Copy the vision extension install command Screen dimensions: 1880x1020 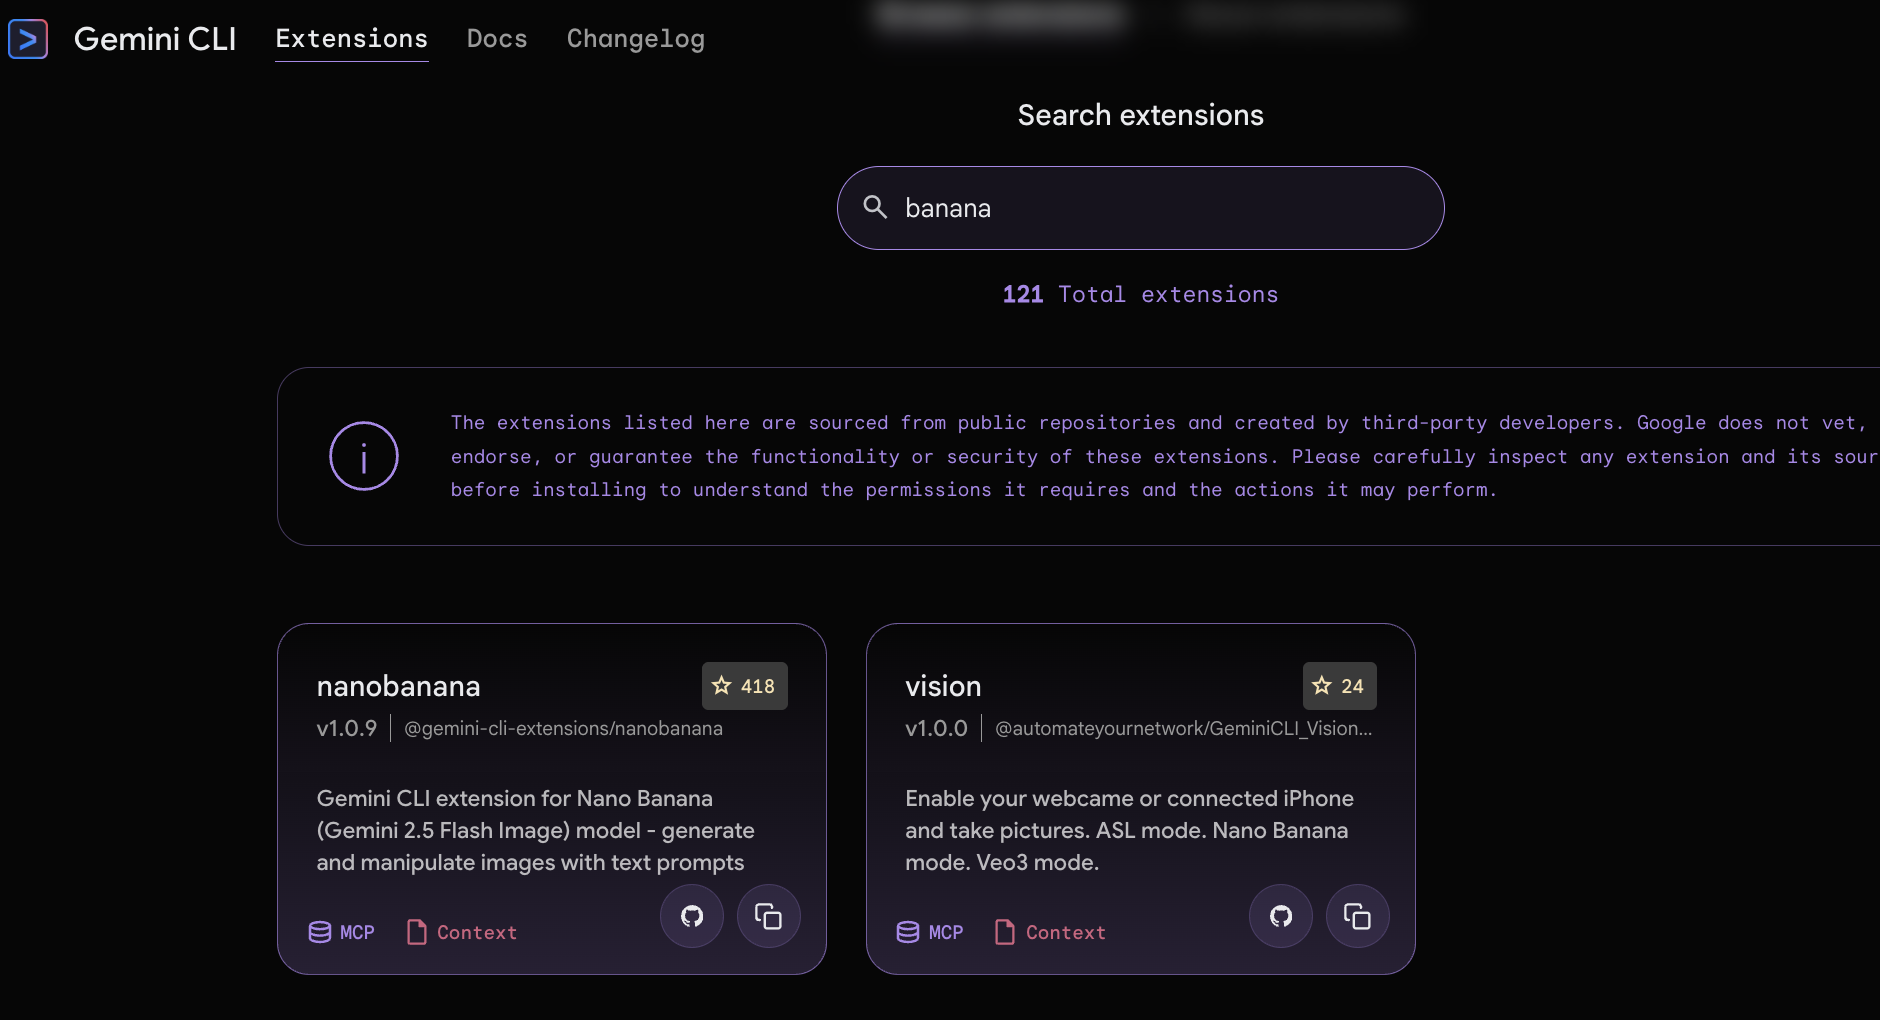point(1357,916)
